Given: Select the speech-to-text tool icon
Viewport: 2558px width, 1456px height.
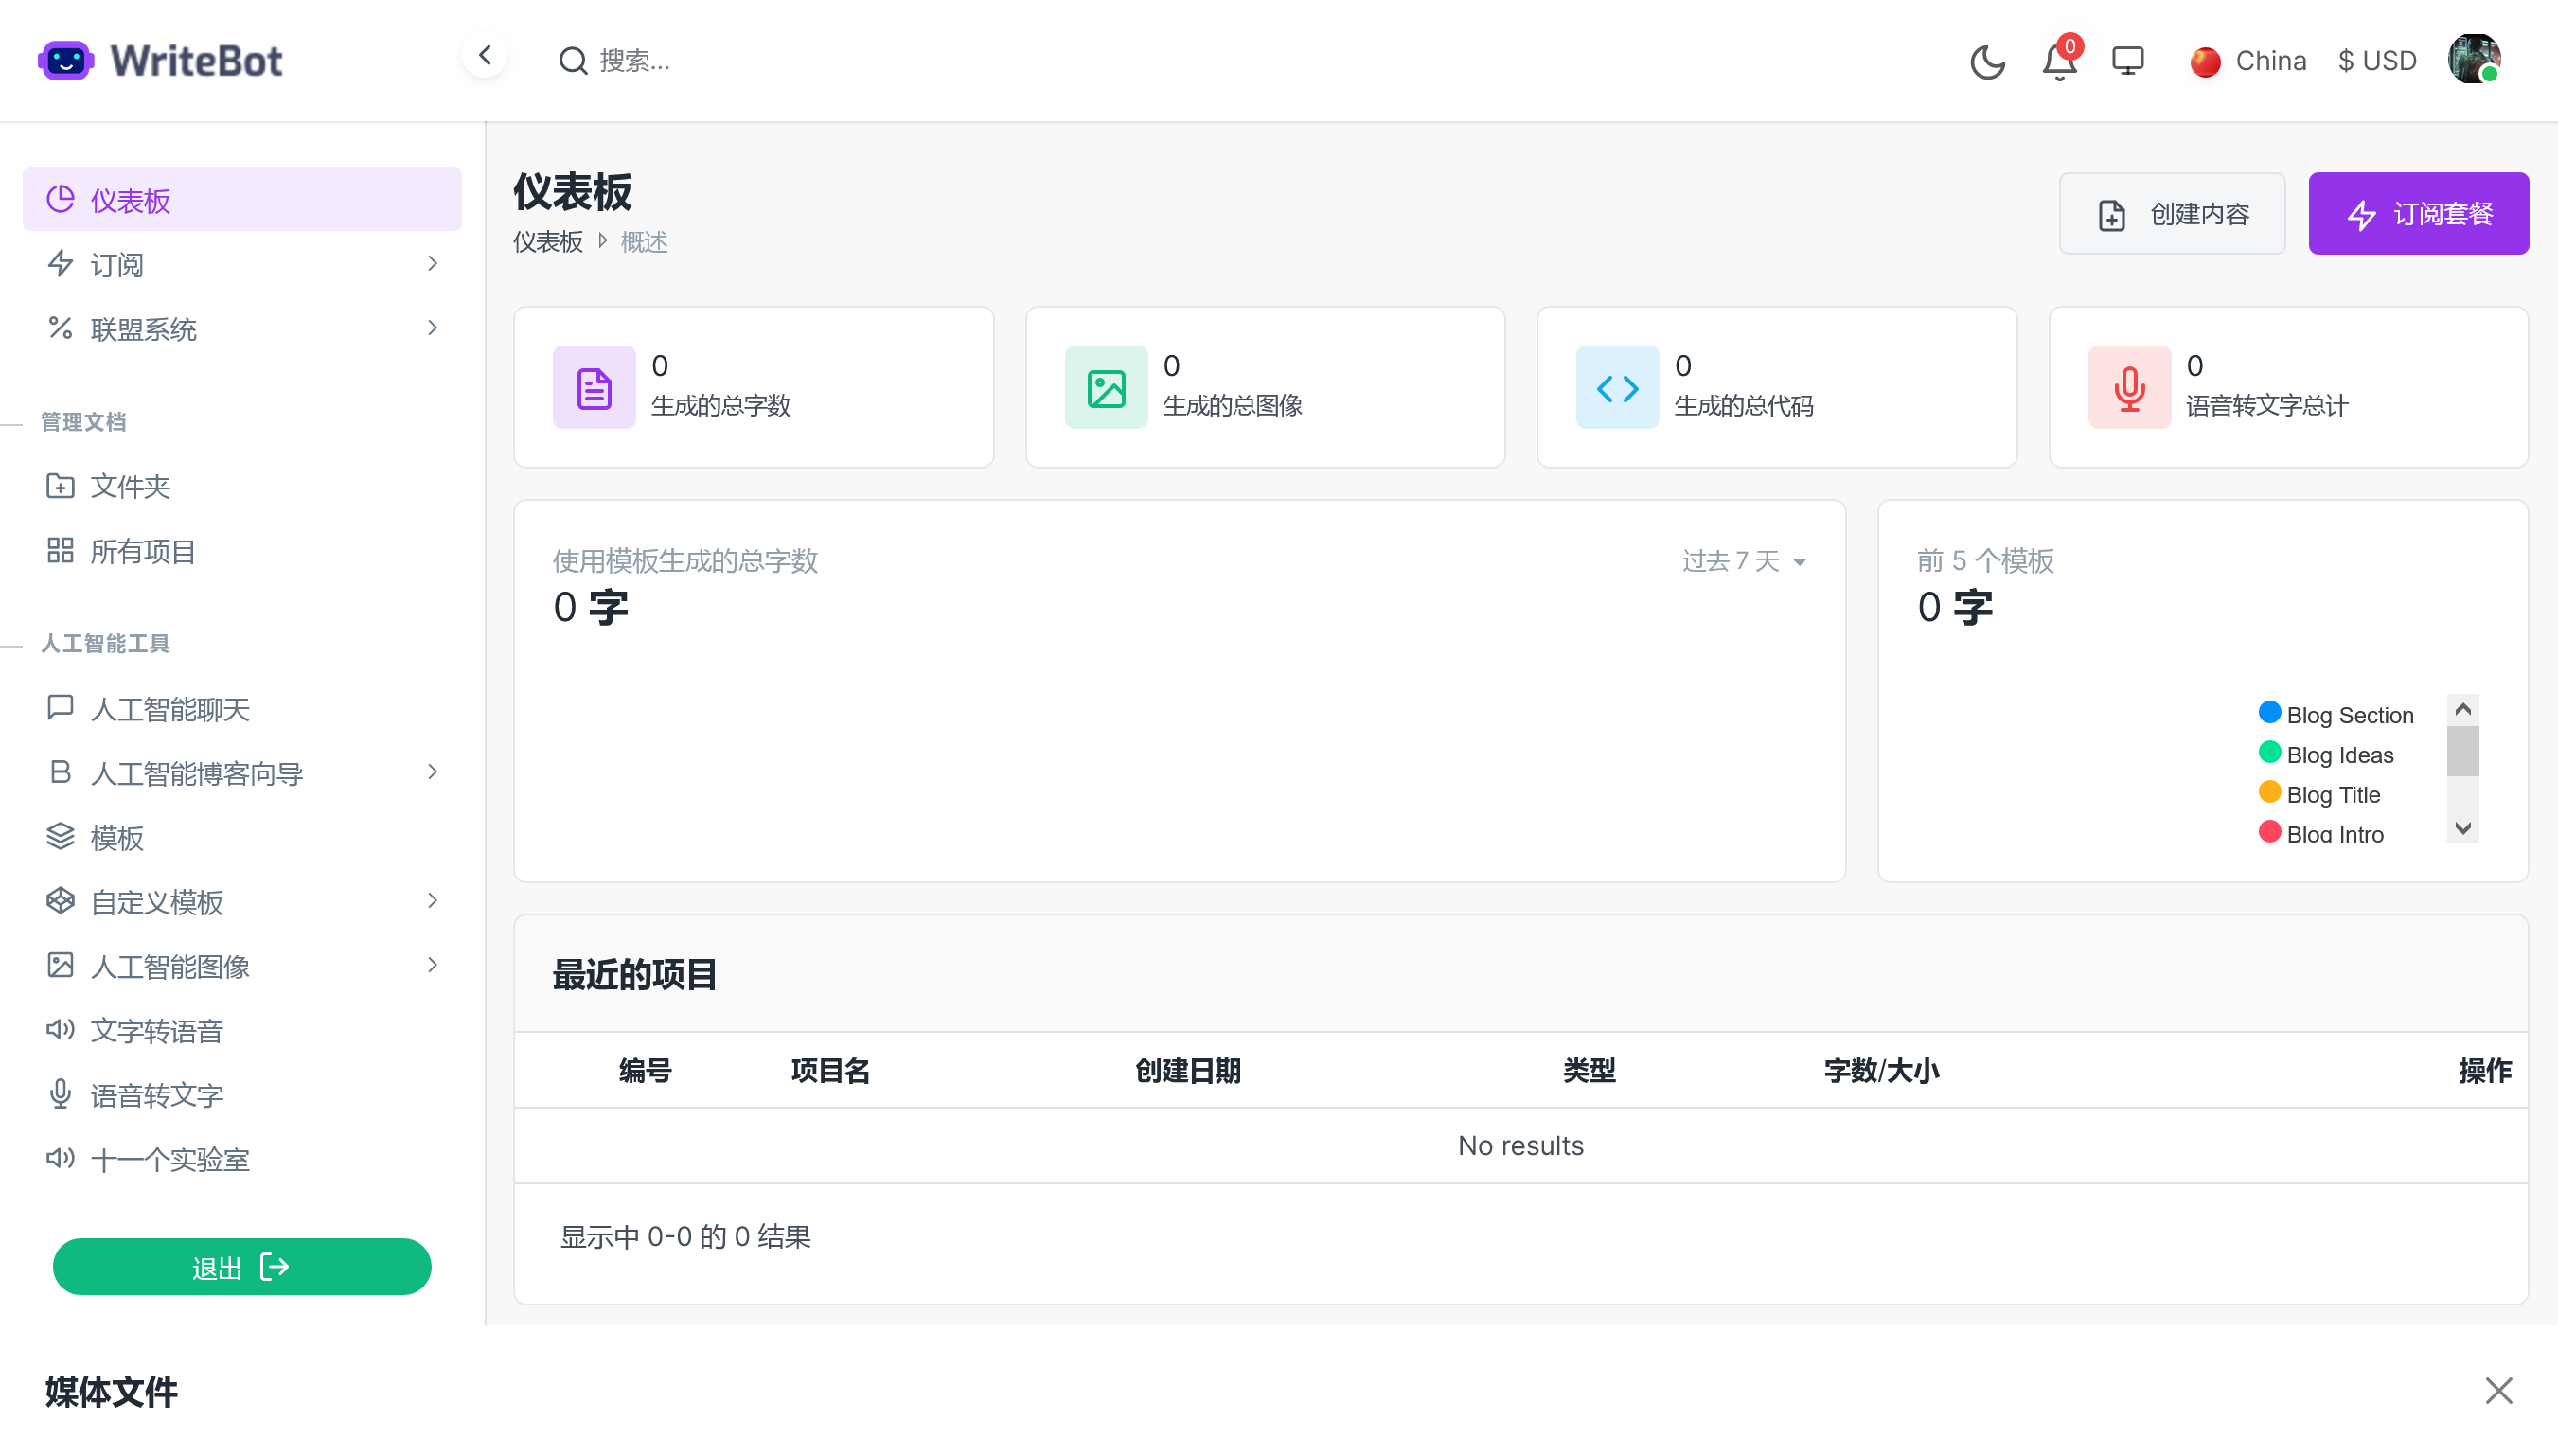Looking at the screenshot, I should pyautogui.click(x=62, y=1094).
